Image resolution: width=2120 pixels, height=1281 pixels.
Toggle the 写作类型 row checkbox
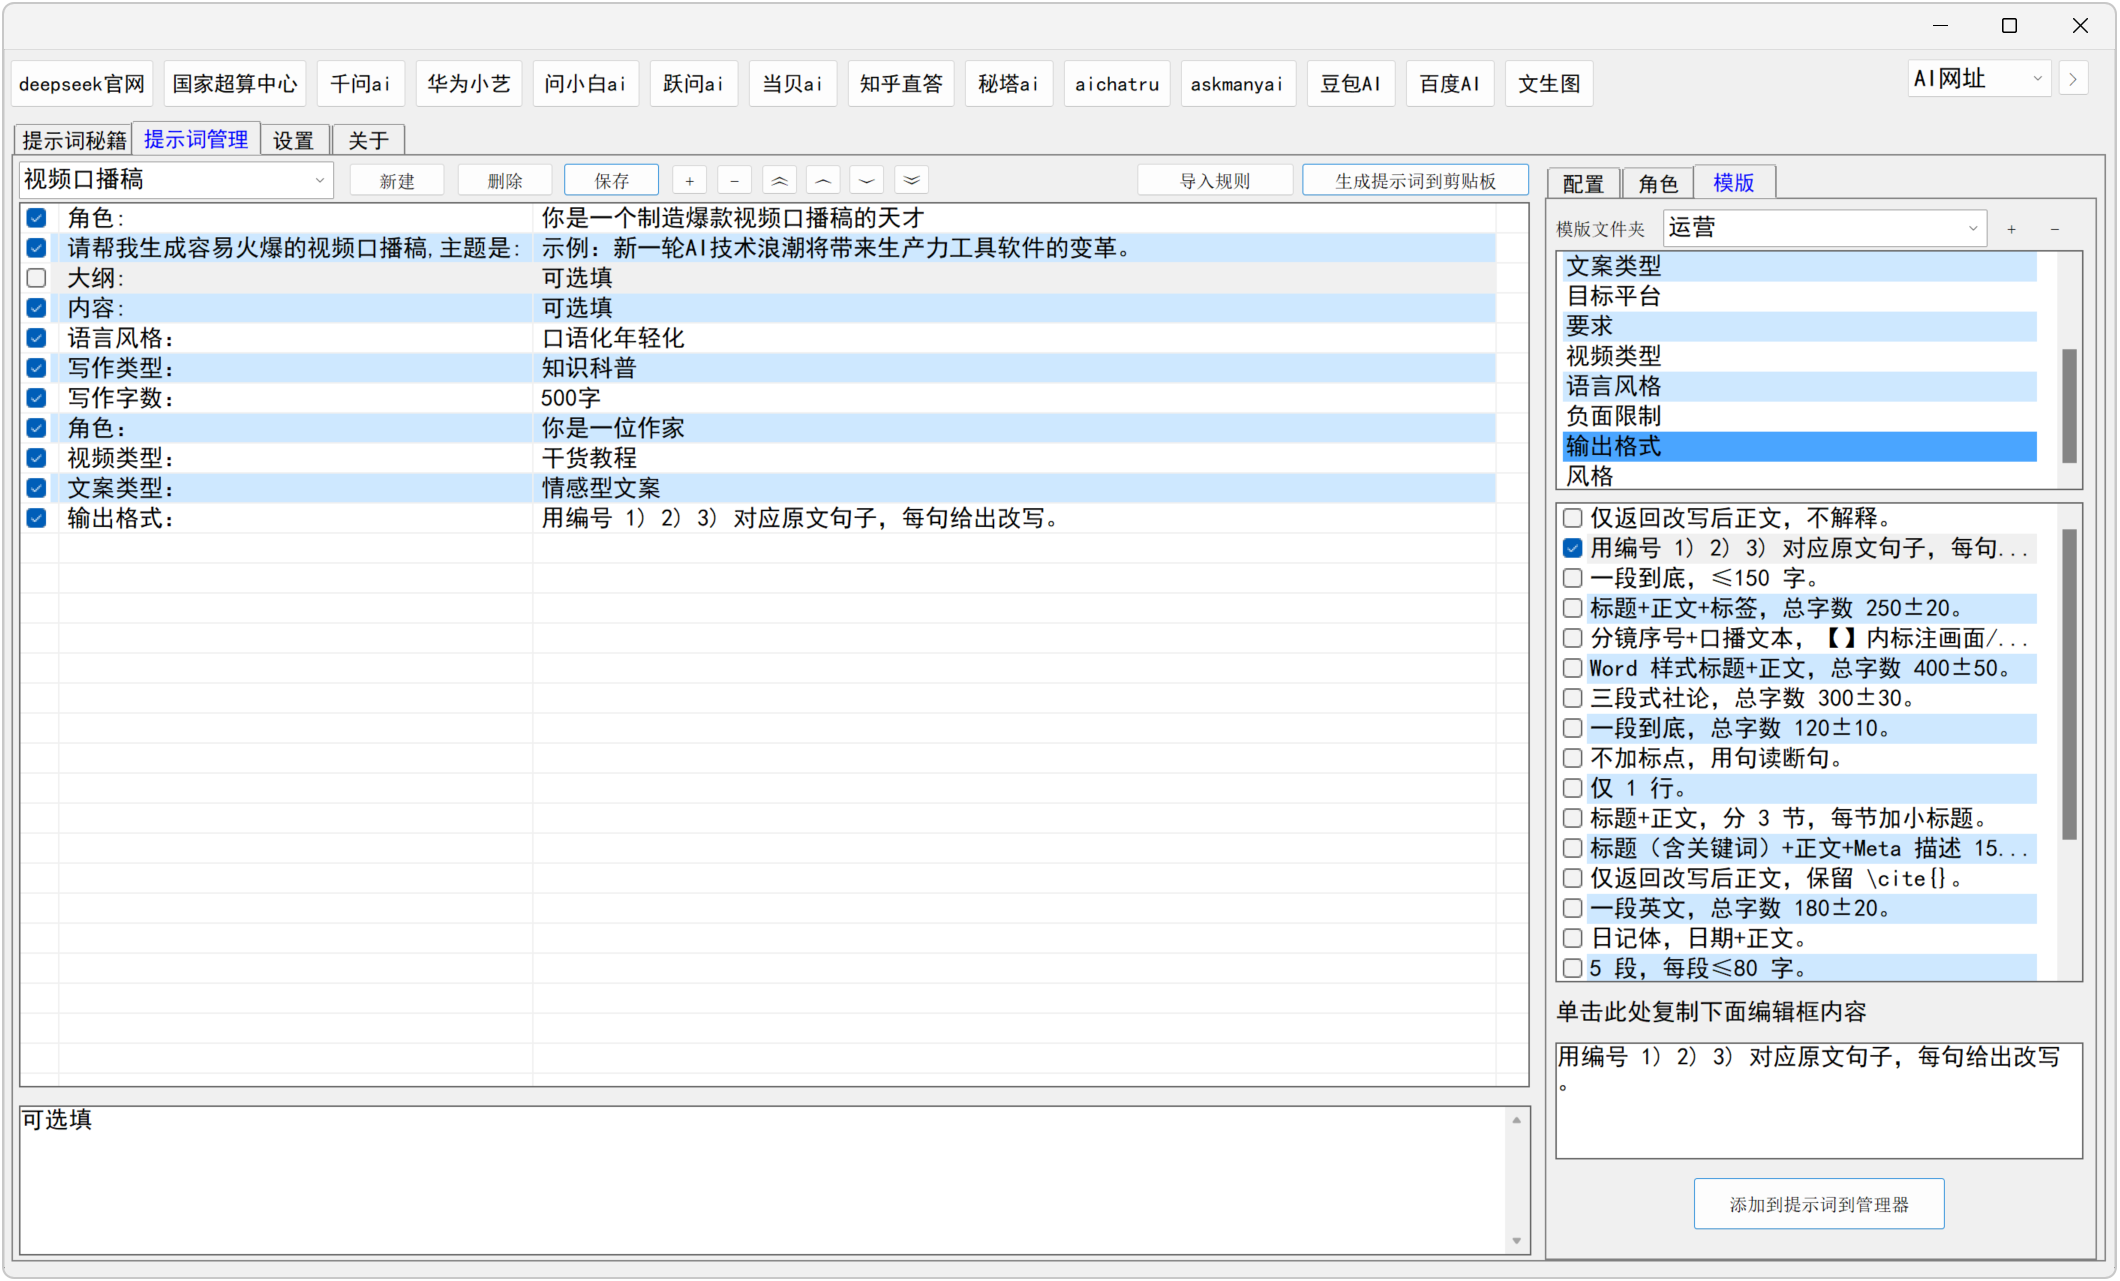point(37,368)
